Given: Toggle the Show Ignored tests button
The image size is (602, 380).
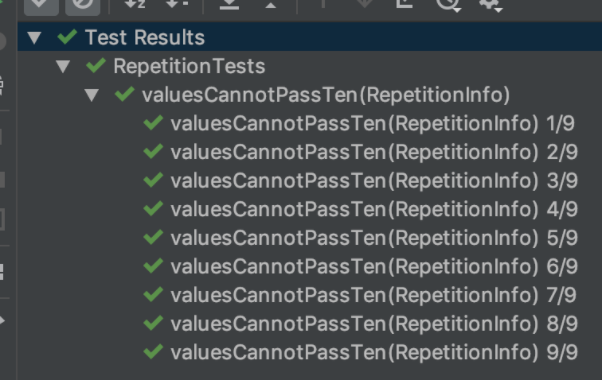Looking at the screenshot, I should coord(83,5).
